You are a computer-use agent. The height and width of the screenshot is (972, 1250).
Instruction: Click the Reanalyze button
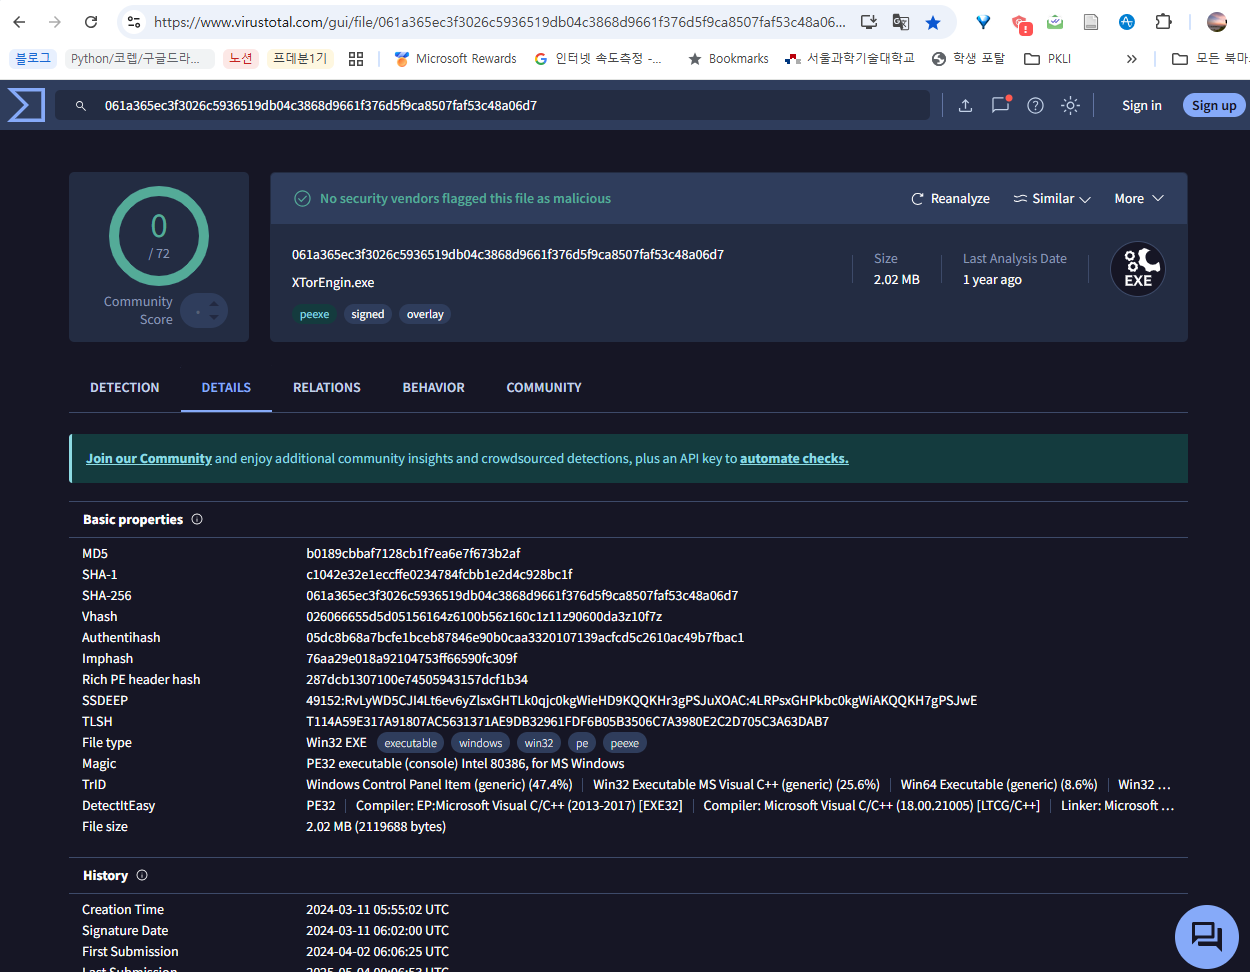(950, 198)
